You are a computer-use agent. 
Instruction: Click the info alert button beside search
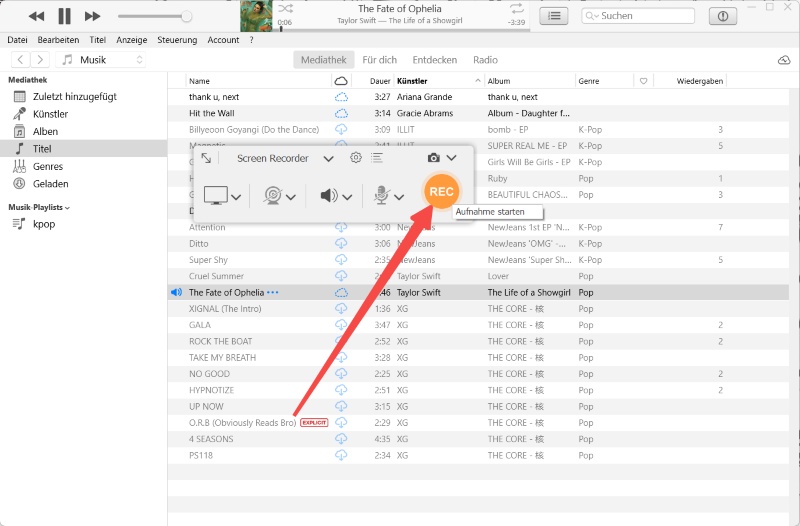click(722, 16)
